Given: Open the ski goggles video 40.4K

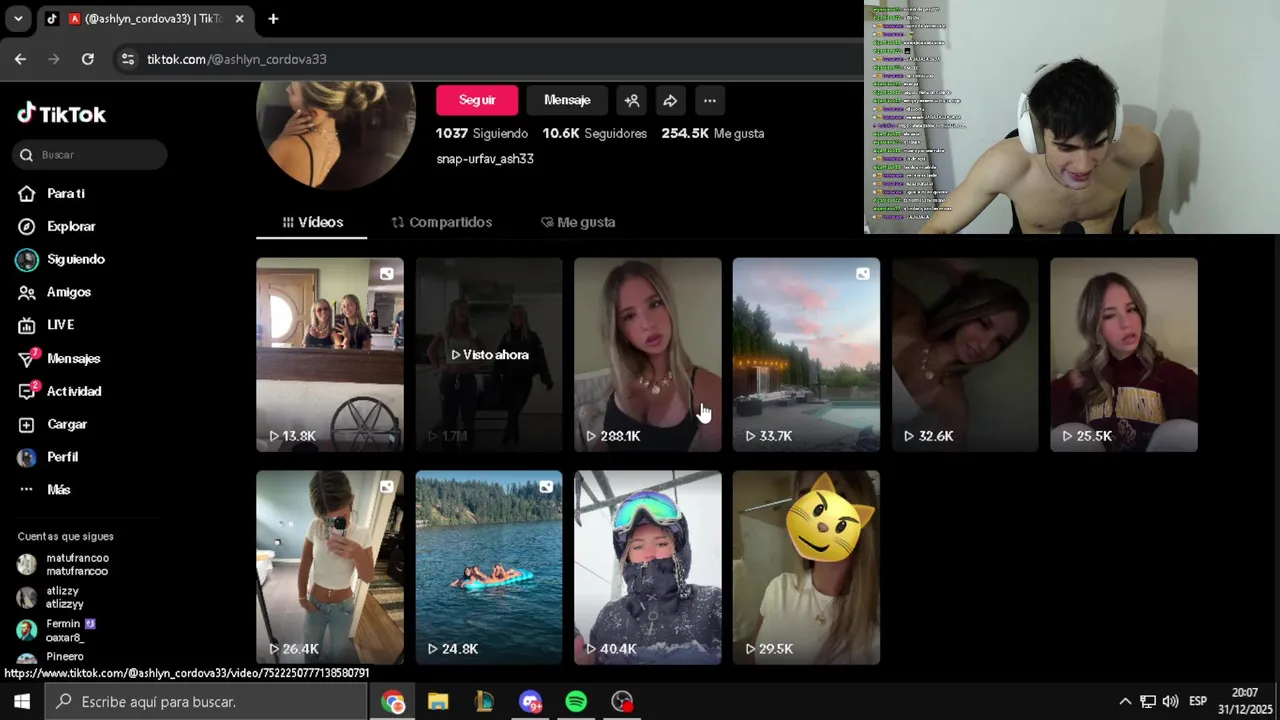Looking at the screenshot, I should pos(648,568).
